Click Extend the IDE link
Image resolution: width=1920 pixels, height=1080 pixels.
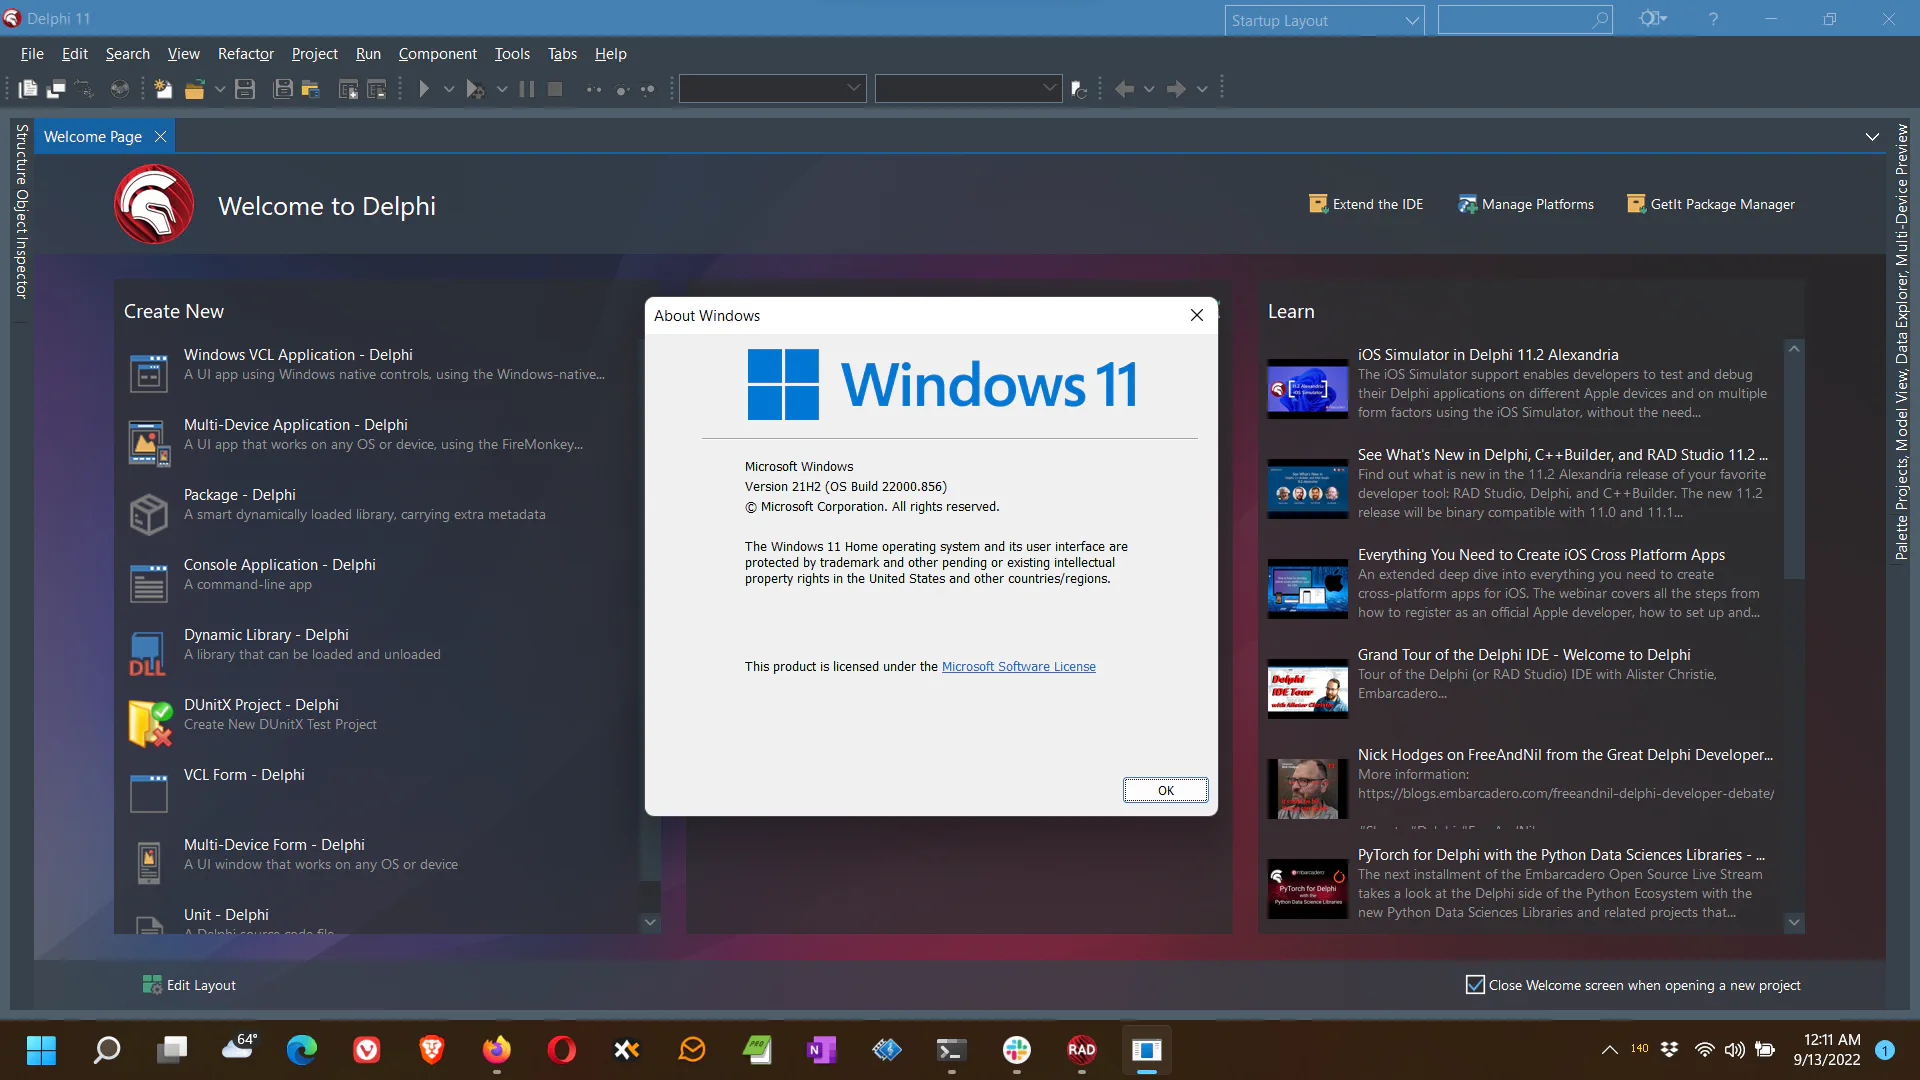pyautogui.click(x=1366, y=204)
